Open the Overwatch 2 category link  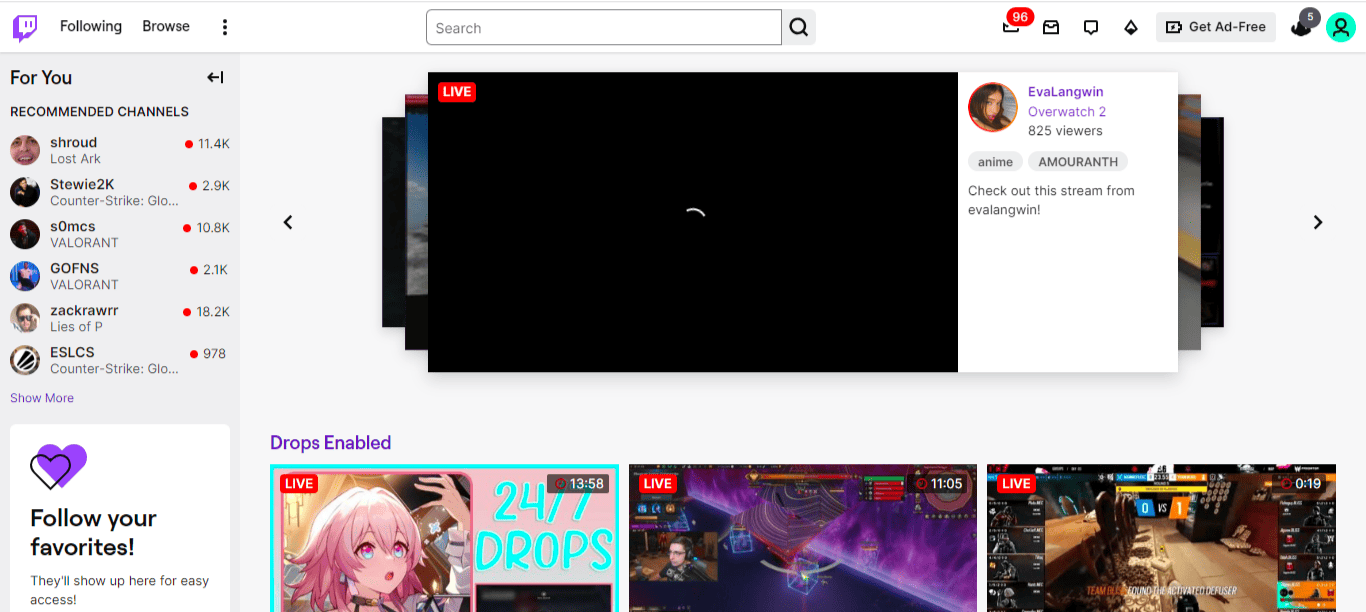pyautogui.click(x=1067, y=112)
